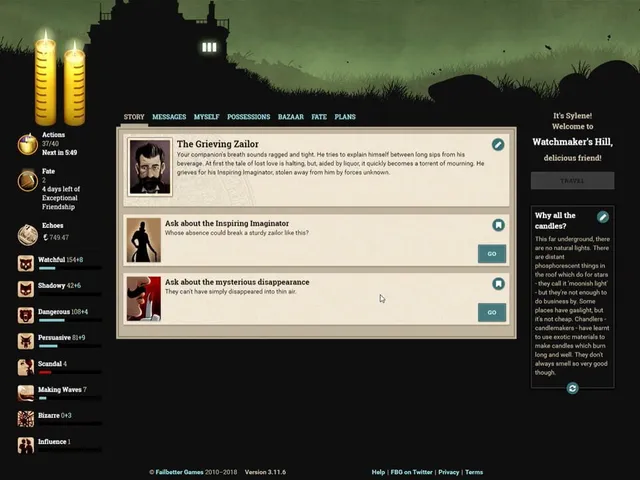
Task: Click 'Ask about the Inspiring Imaginator' heading
Action: (x=227, y=223)
